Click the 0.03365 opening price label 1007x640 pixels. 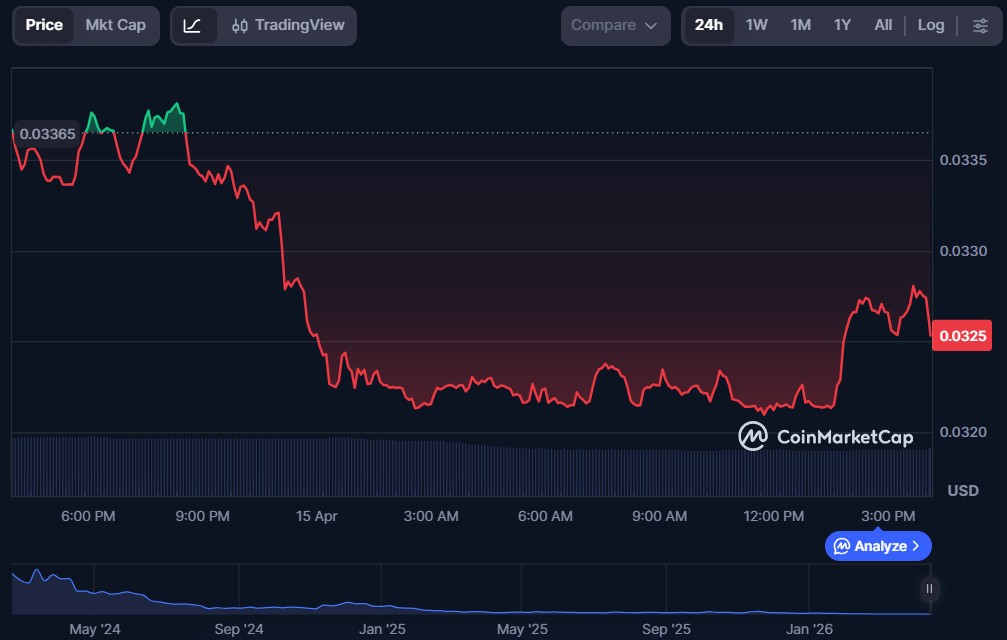(x=48, y=134)
